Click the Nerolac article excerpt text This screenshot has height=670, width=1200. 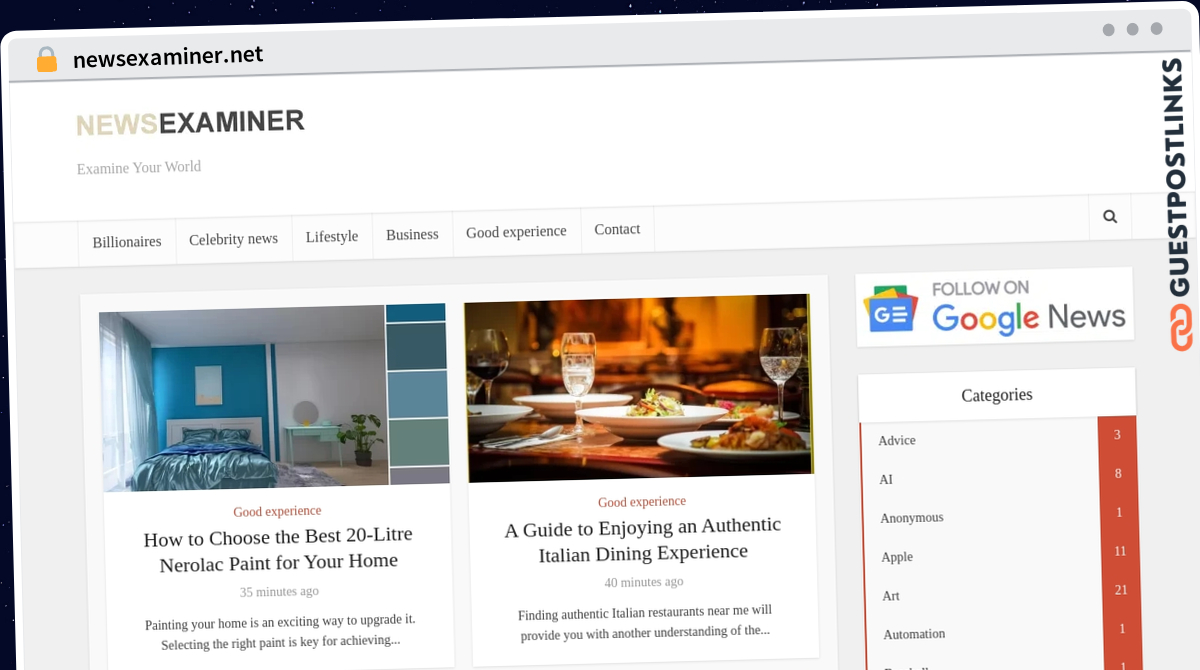point(280,632)
